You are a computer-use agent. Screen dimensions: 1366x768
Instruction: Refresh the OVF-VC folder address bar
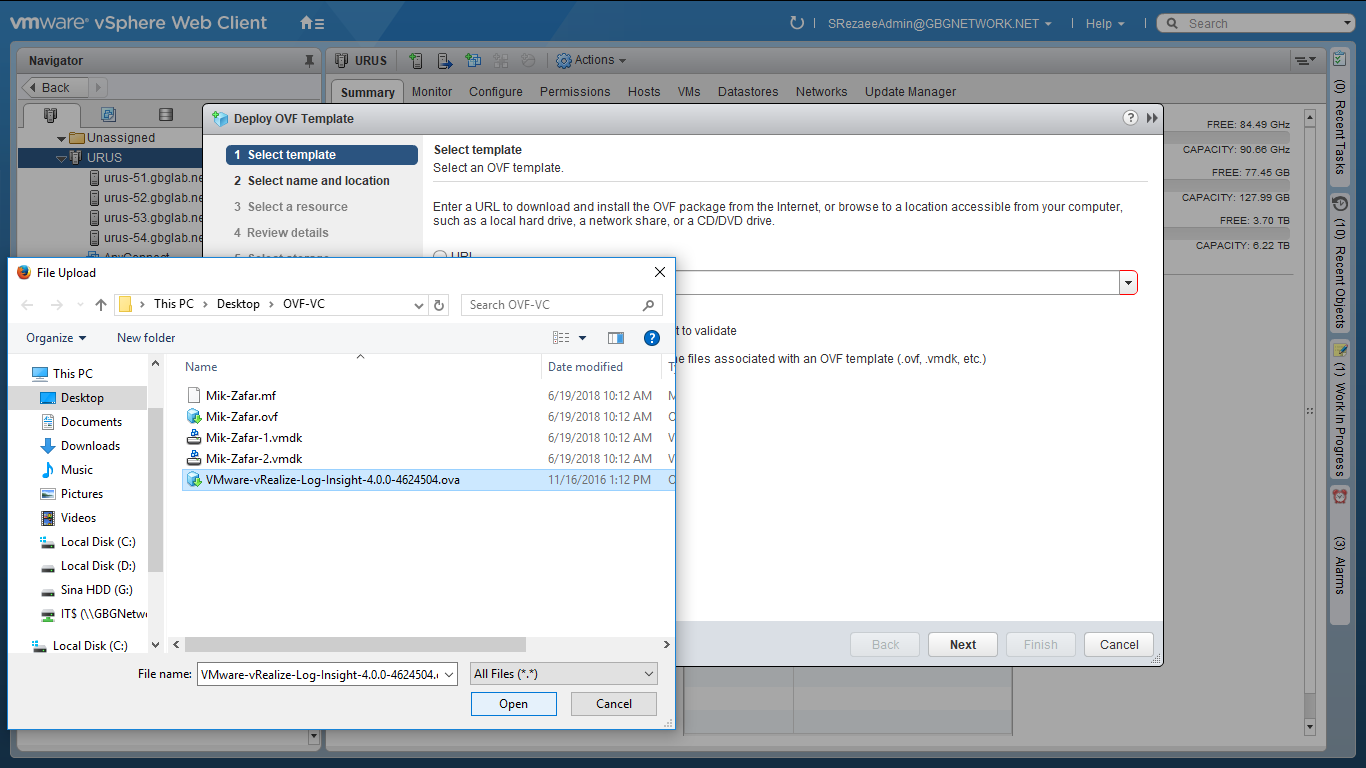[x=440, y=305]
